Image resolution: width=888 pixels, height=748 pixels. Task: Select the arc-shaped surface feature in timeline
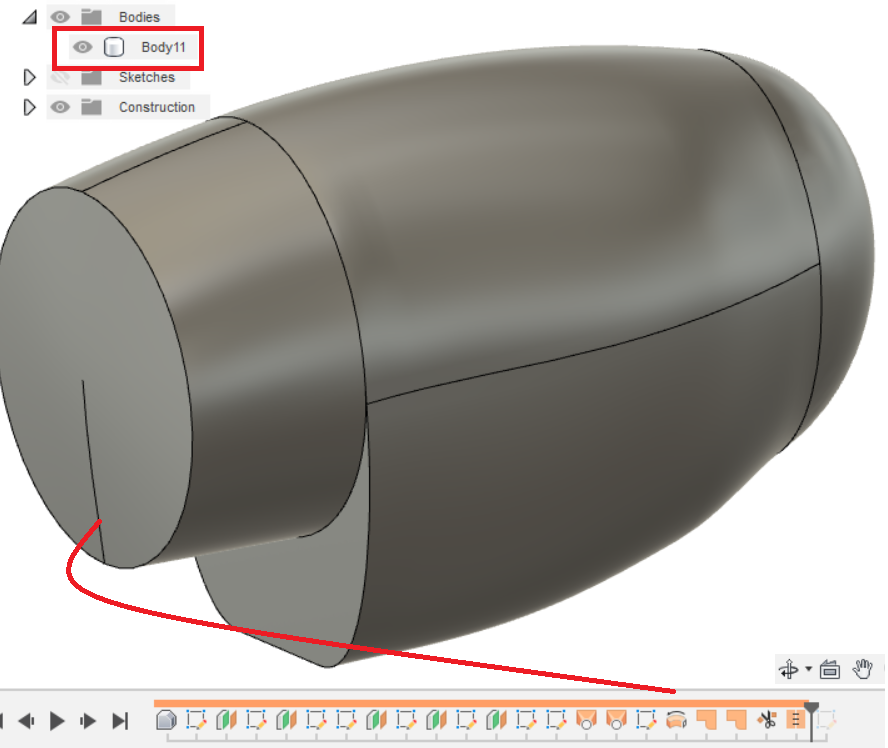point(676,720)
